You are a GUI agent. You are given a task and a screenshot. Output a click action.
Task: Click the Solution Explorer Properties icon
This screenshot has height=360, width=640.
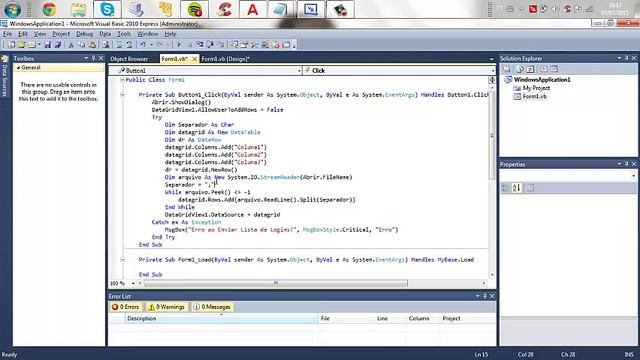point(507,69)
